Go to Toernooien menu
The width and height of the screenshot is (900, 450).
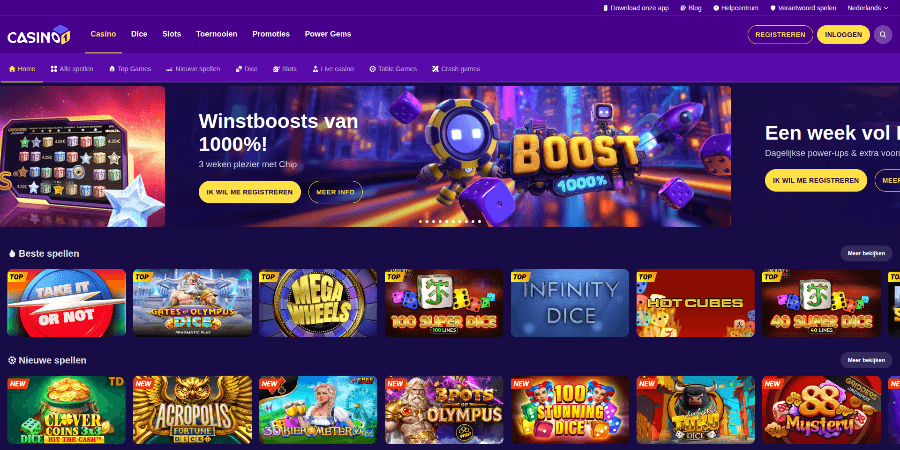(x=216, y=34)
